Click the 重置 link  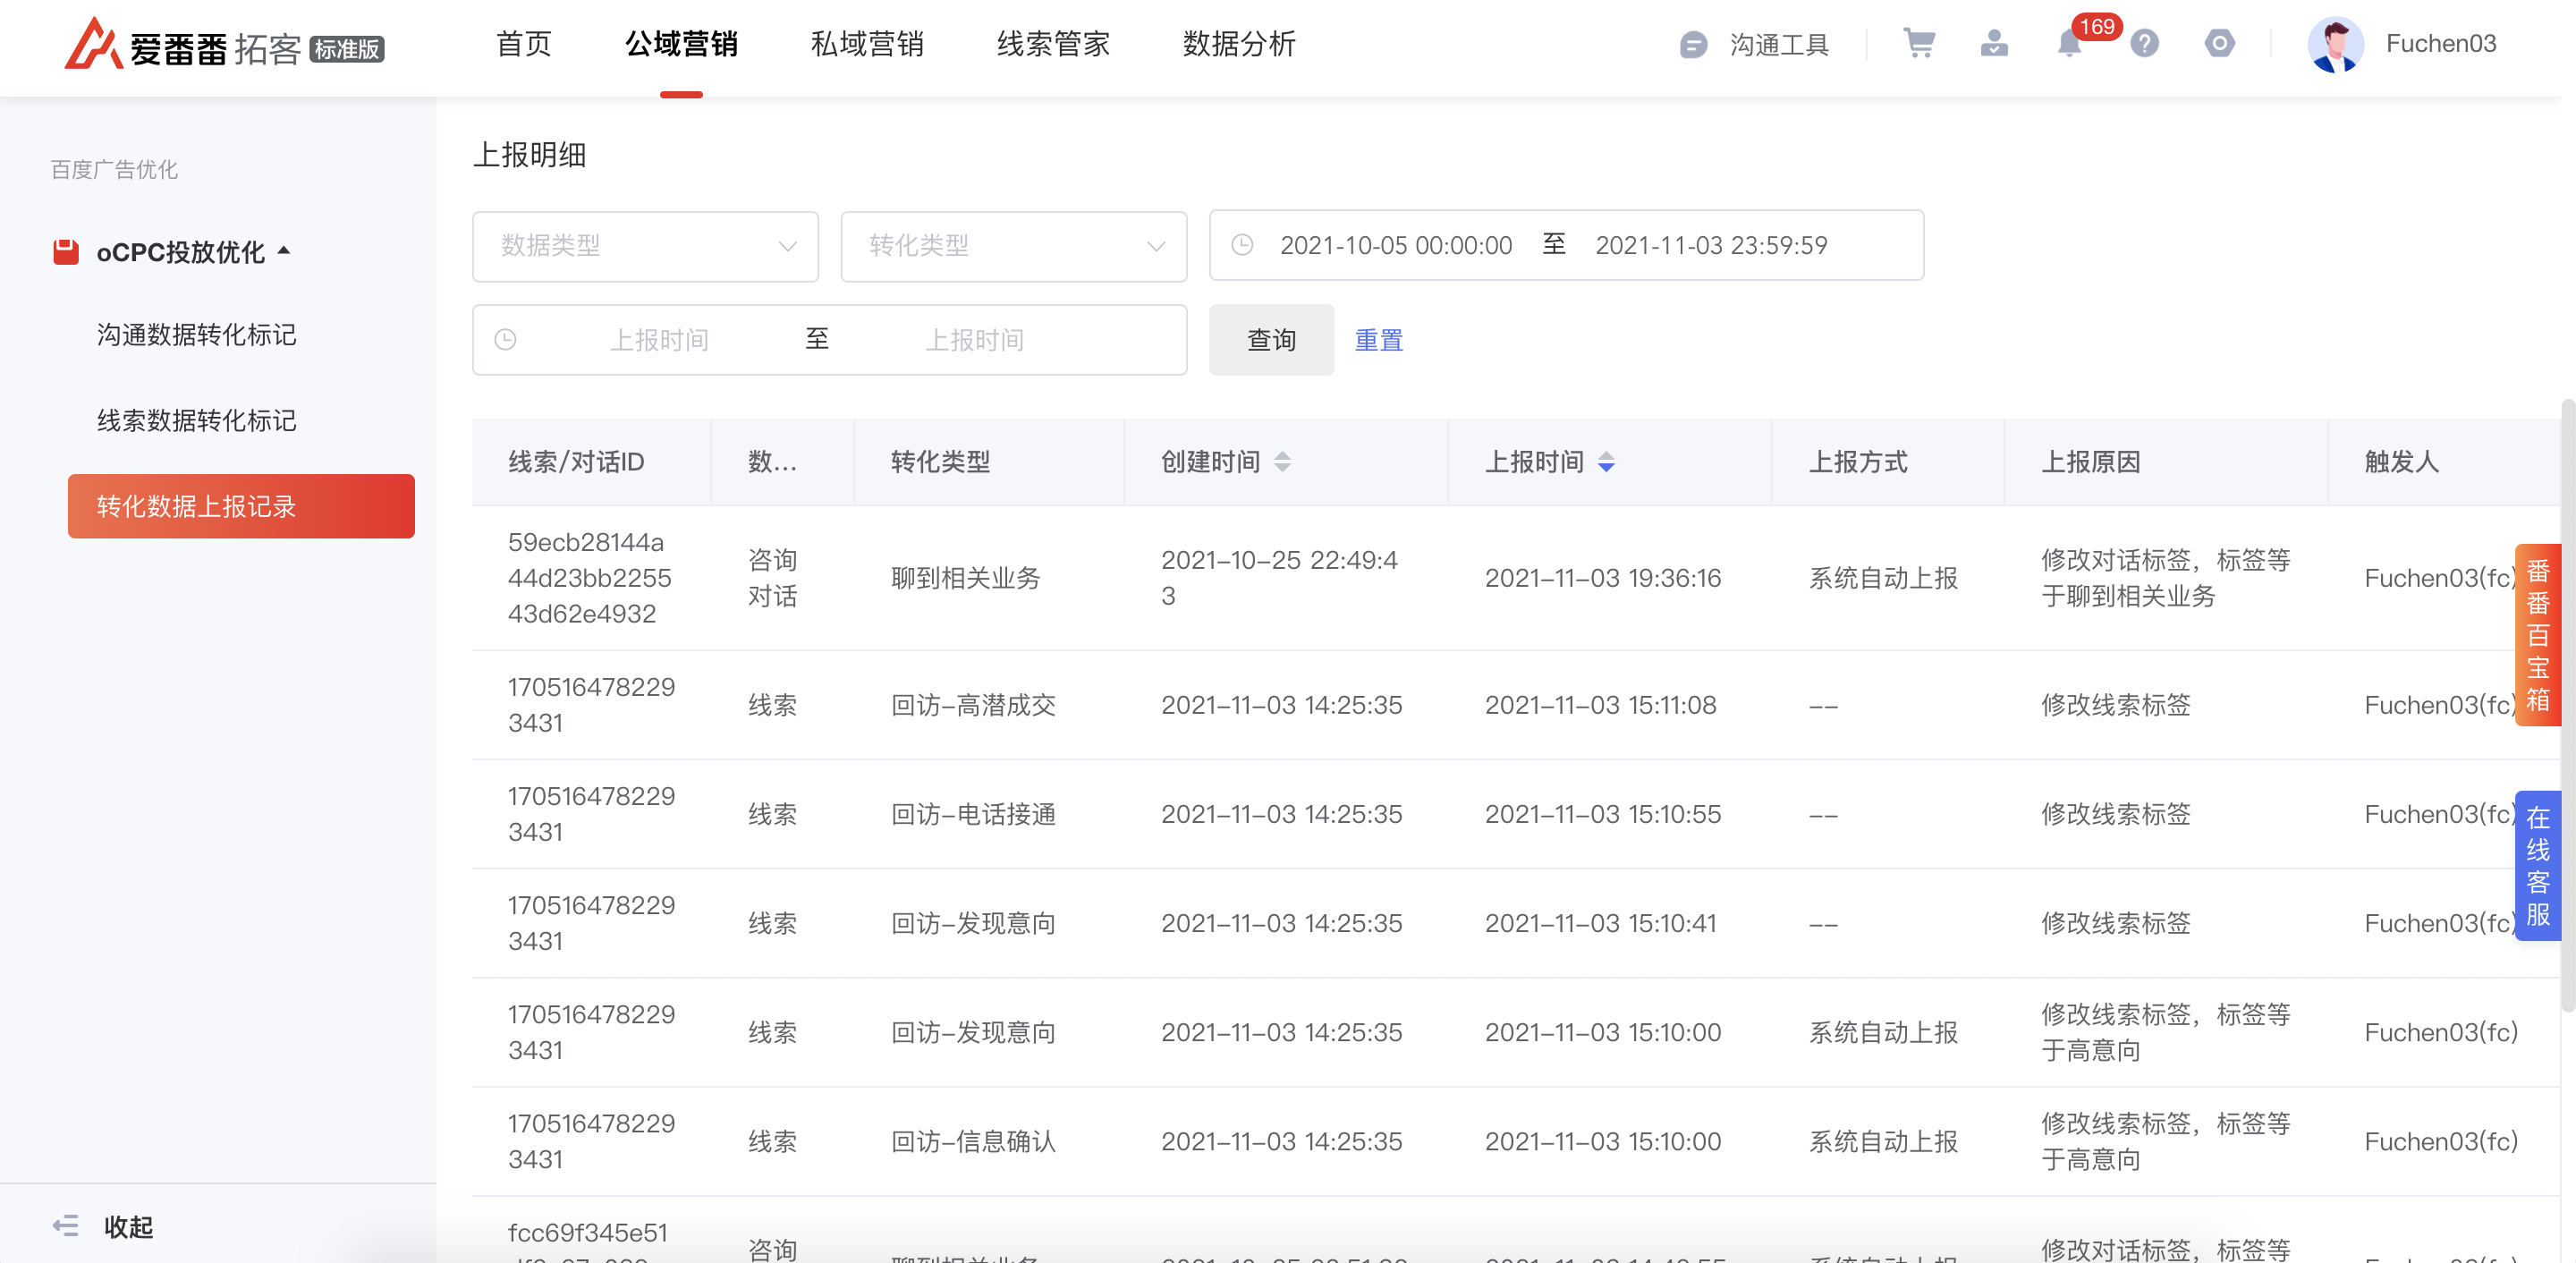tap(1377, 340)
